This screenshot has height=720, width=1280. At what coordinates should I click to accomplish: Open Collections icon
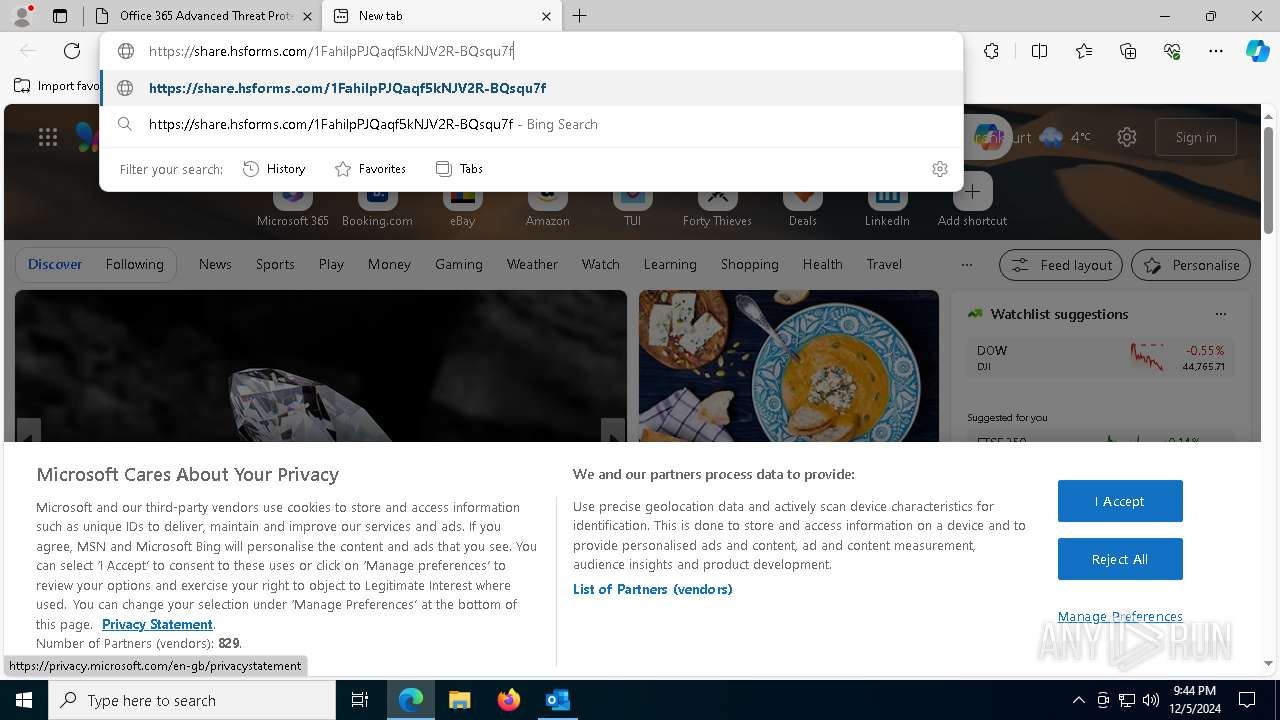(x=1128, y=51)
